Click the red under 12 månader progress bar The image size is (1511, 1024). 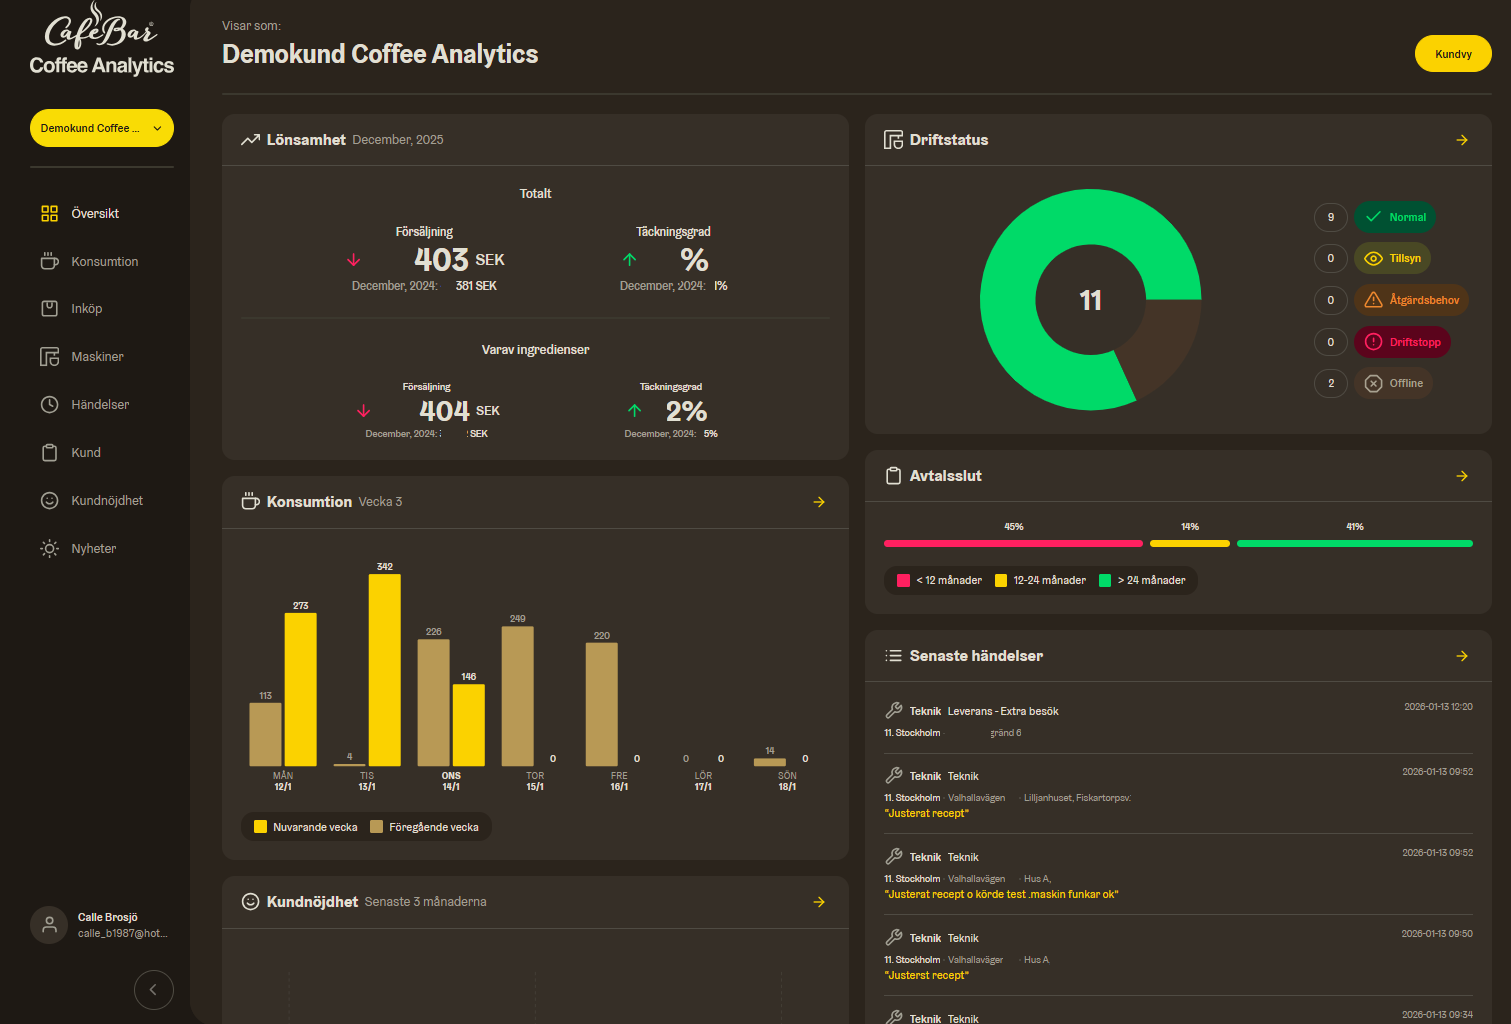tap(1012, 544)
